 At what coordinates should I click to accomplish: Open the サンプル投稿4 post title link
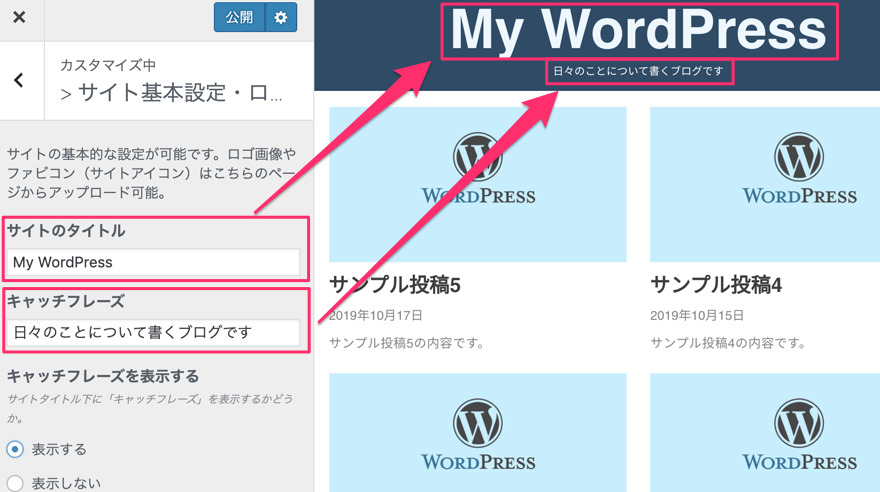tap(716, 285)
